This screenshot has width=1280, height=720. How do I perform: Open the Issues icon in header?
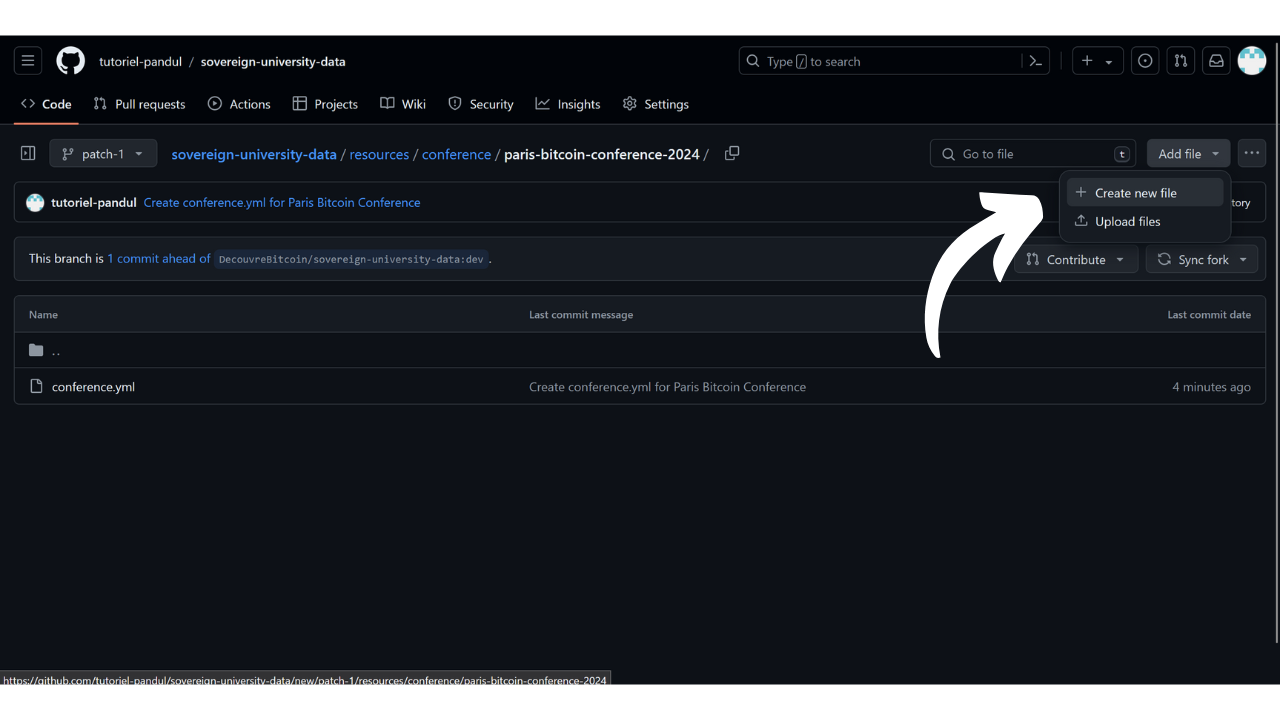point(1145,61)
